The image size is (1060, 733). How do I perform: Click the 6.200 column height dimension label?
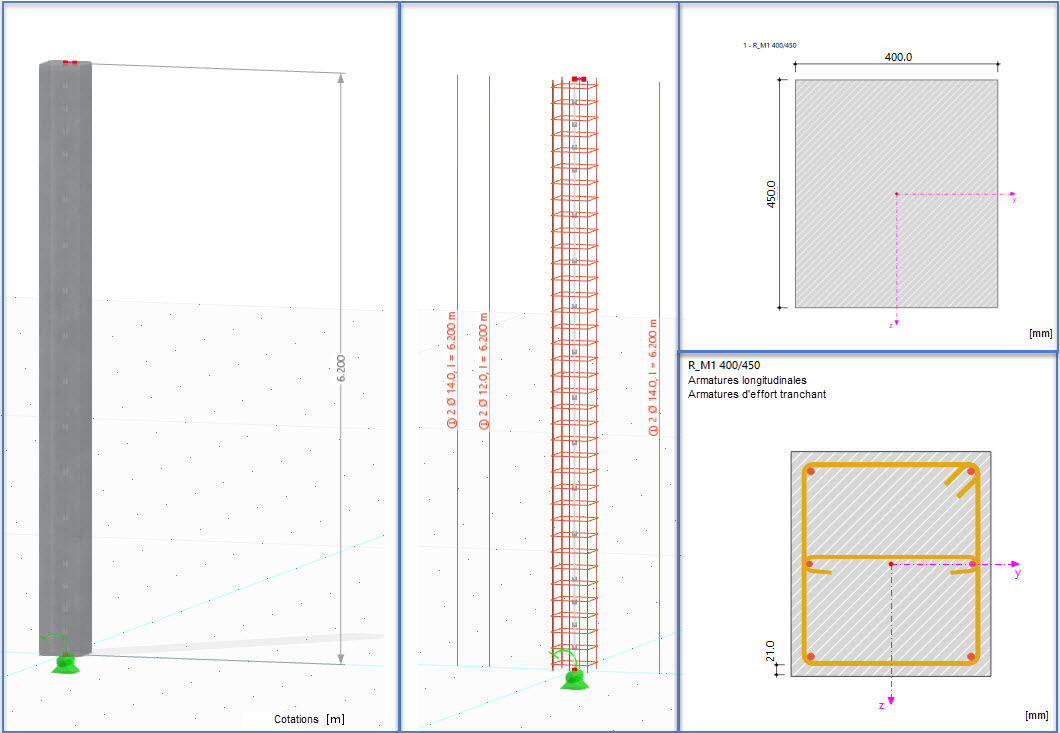(341, 368)
